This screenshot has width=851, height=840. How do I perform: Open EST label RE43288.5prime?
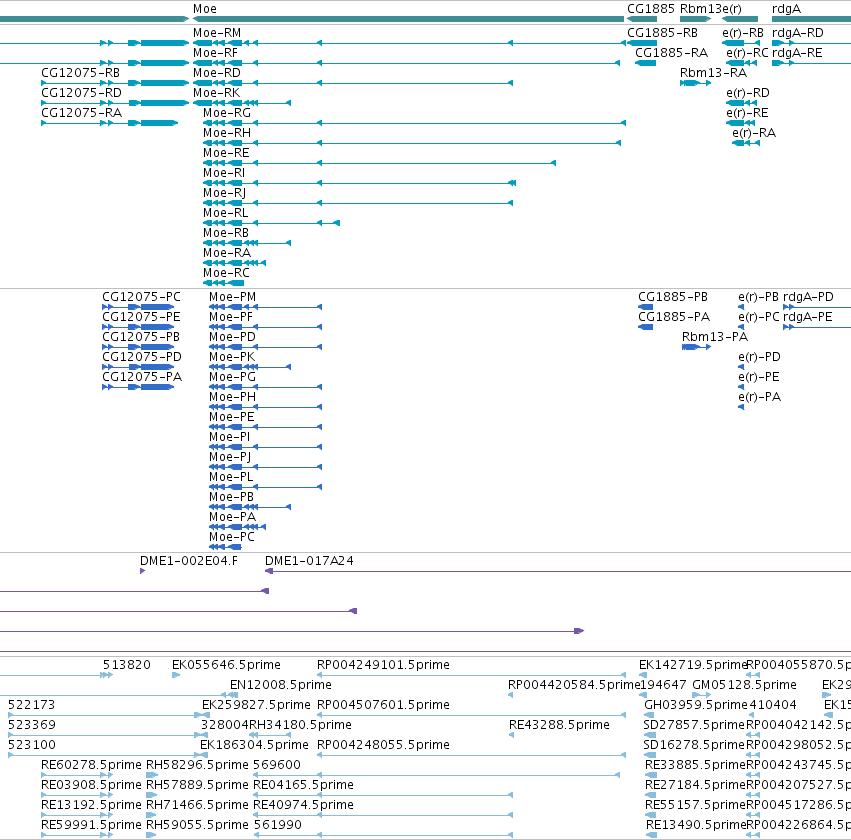[x=559, y=726]
